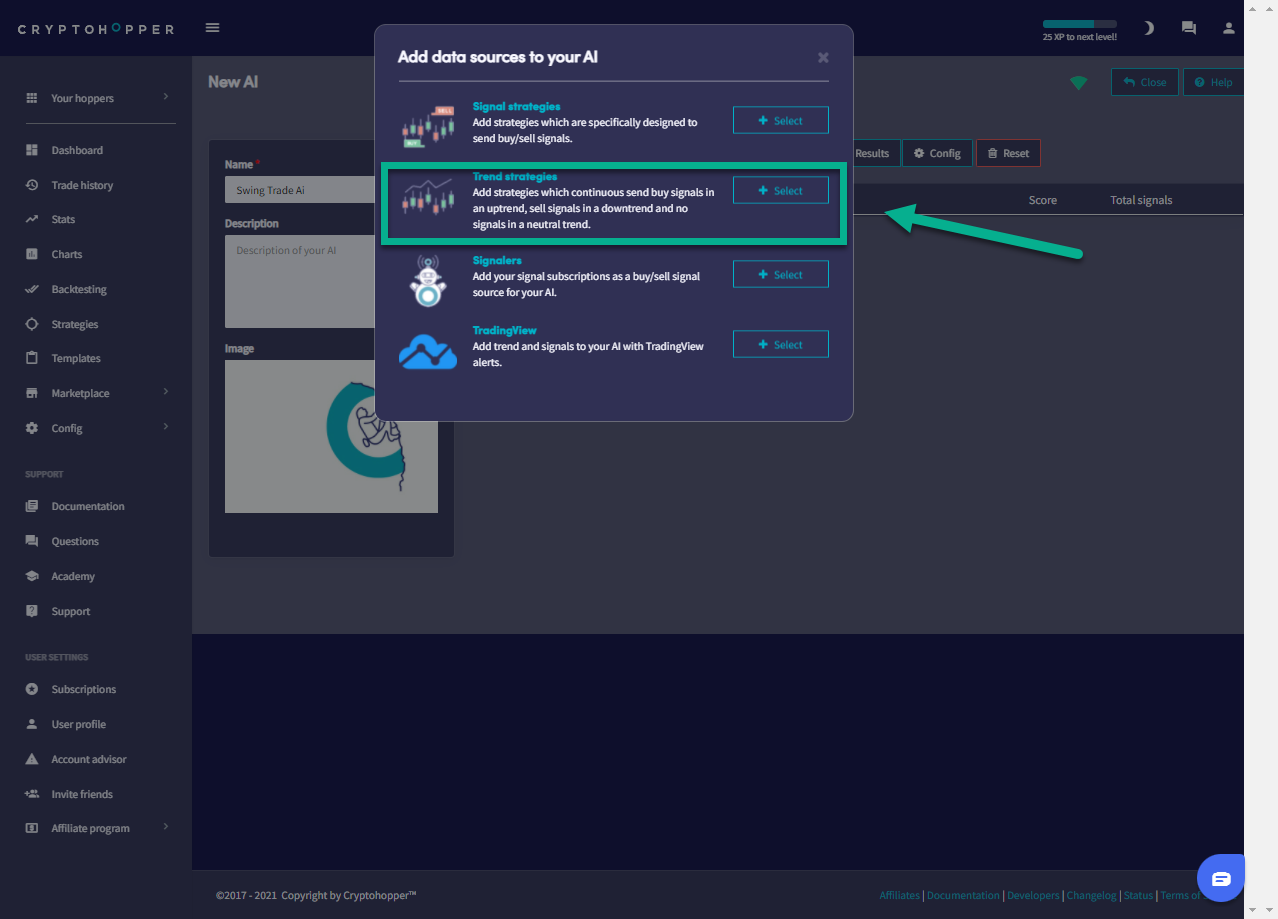
Task: Expand the Config sidebar submenu
Action: (x=96, y=428)
